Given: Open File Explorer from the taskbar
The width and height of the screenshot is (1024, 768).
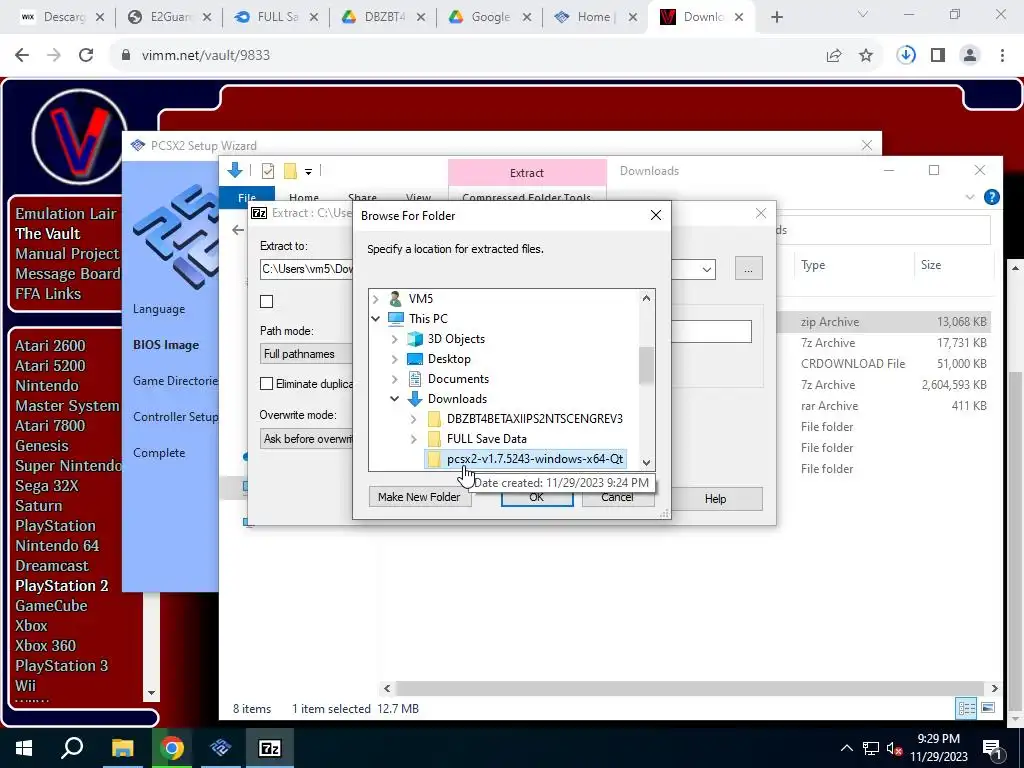Looking at the screenshot, I should [122, 748].
